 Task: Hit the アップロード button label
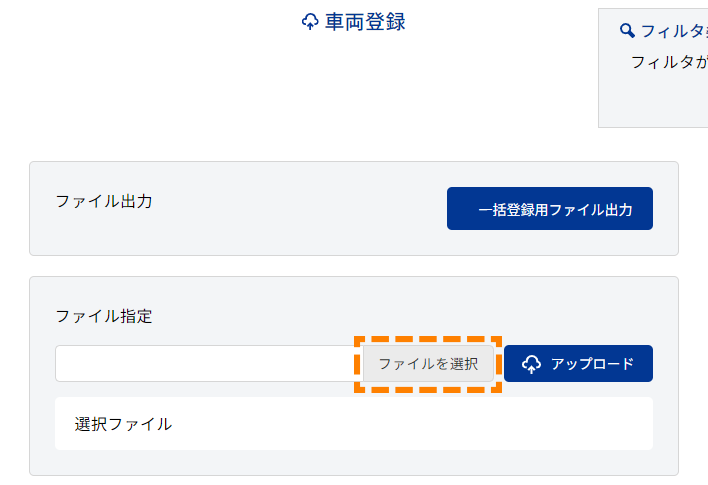pyautogui.click(x=592, y=364)
